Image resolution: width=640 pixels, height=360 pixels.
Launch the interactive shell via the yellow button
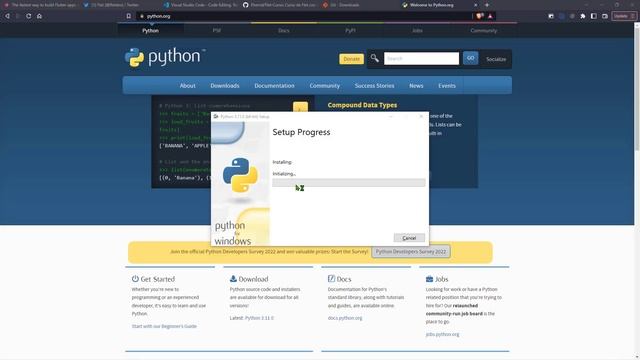pyautogui.click(x=300, y=108)
